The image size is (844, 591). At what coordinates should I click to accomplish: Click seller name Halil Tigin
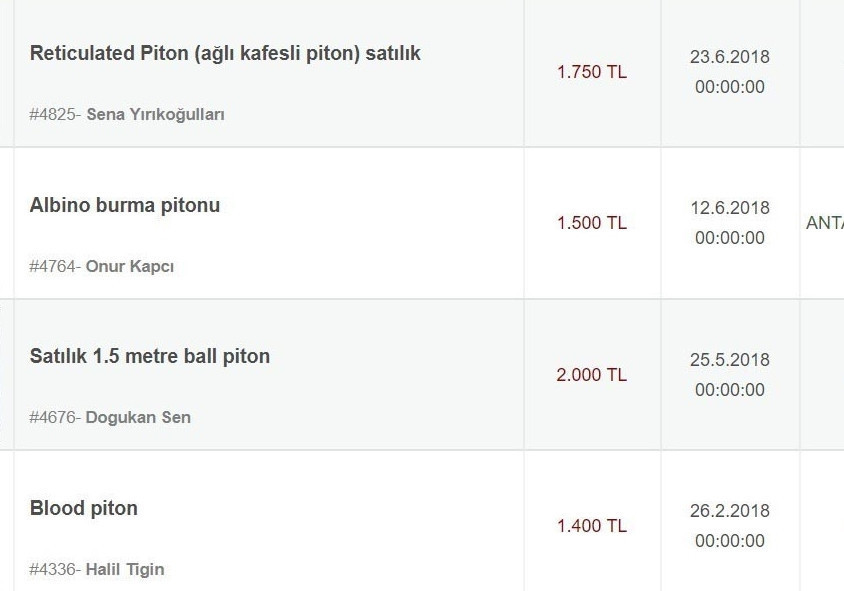point(125,569)
